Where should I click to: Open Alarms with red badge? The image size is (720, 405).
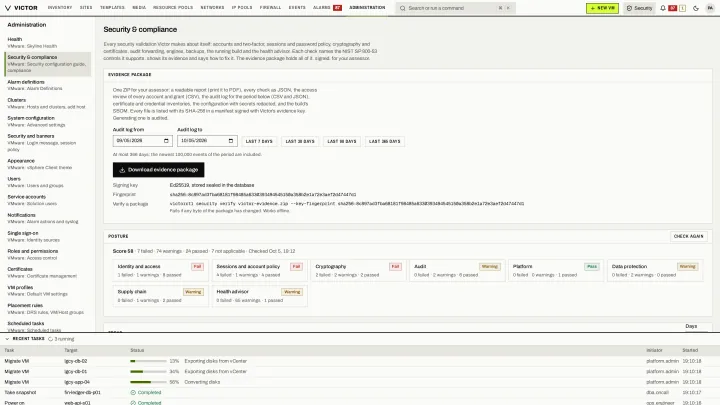tap(327, 8)
